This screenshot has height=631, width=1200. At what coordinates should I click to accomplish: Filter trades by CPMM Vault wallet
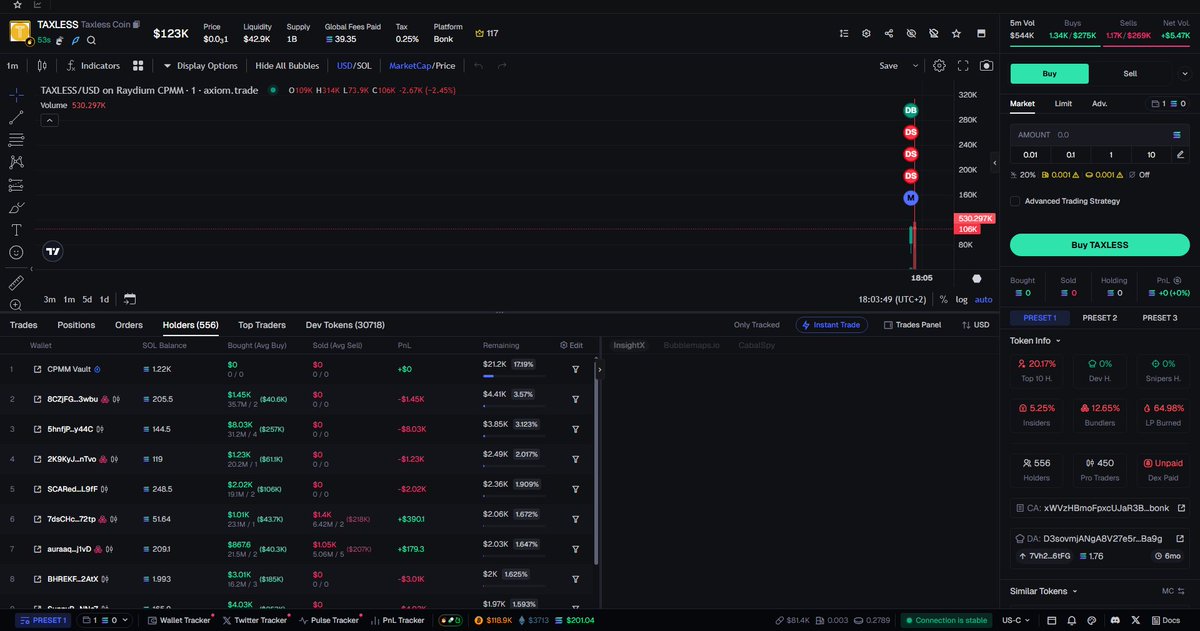point(576,369)
